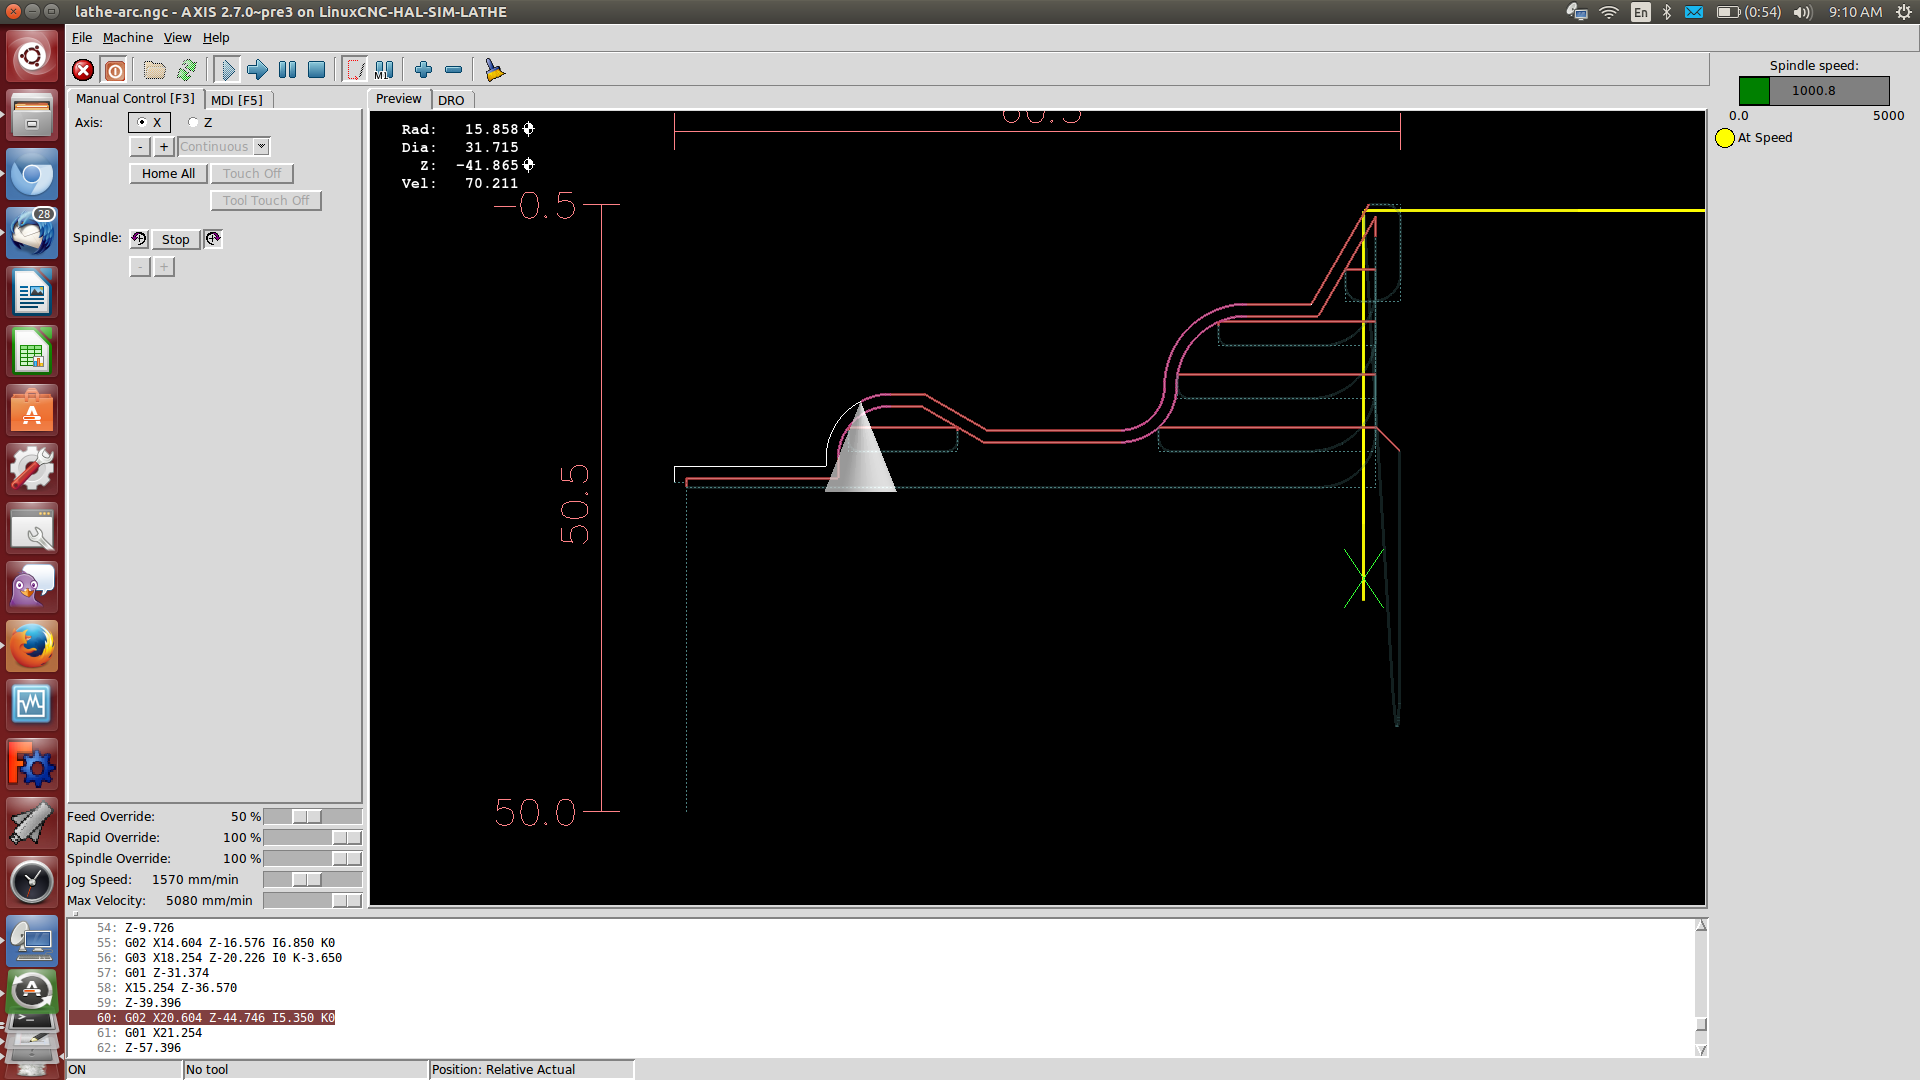Open Ubuntu Dash home icon
This screenshot has height=1080, width=1920.
pyautogui.click(x=32, y=56)
